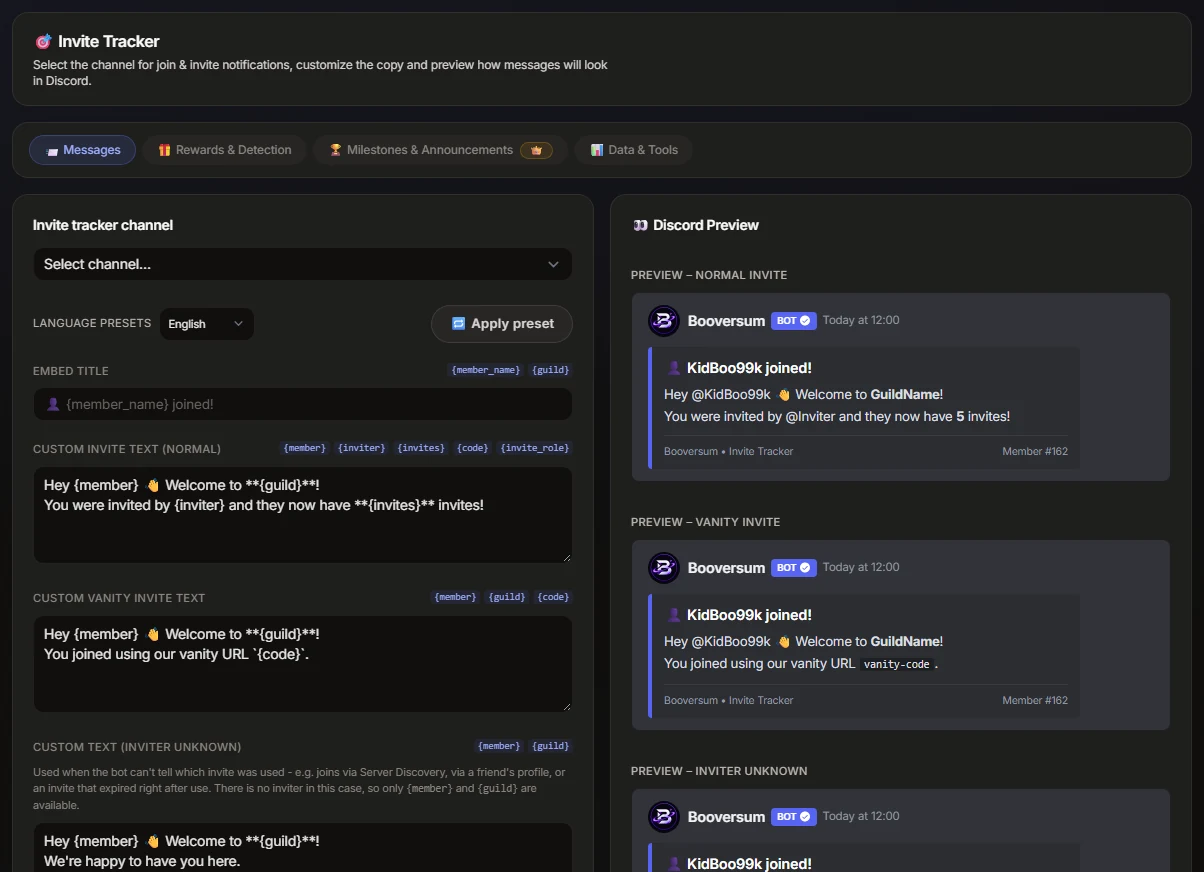Insert {inviter} tag for normal invite text
The width and height of the screenshot is (1204, 872).
pos(362,448)
